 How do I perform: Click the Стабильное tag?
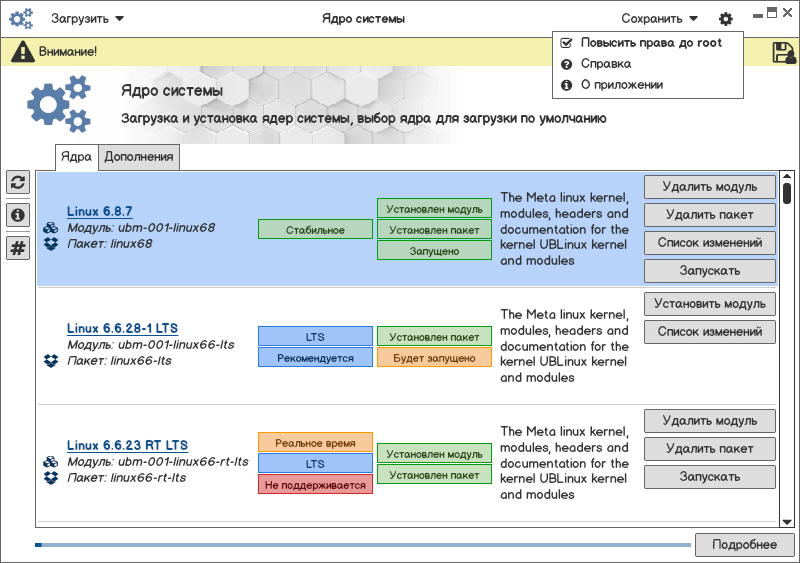[315, 230]
